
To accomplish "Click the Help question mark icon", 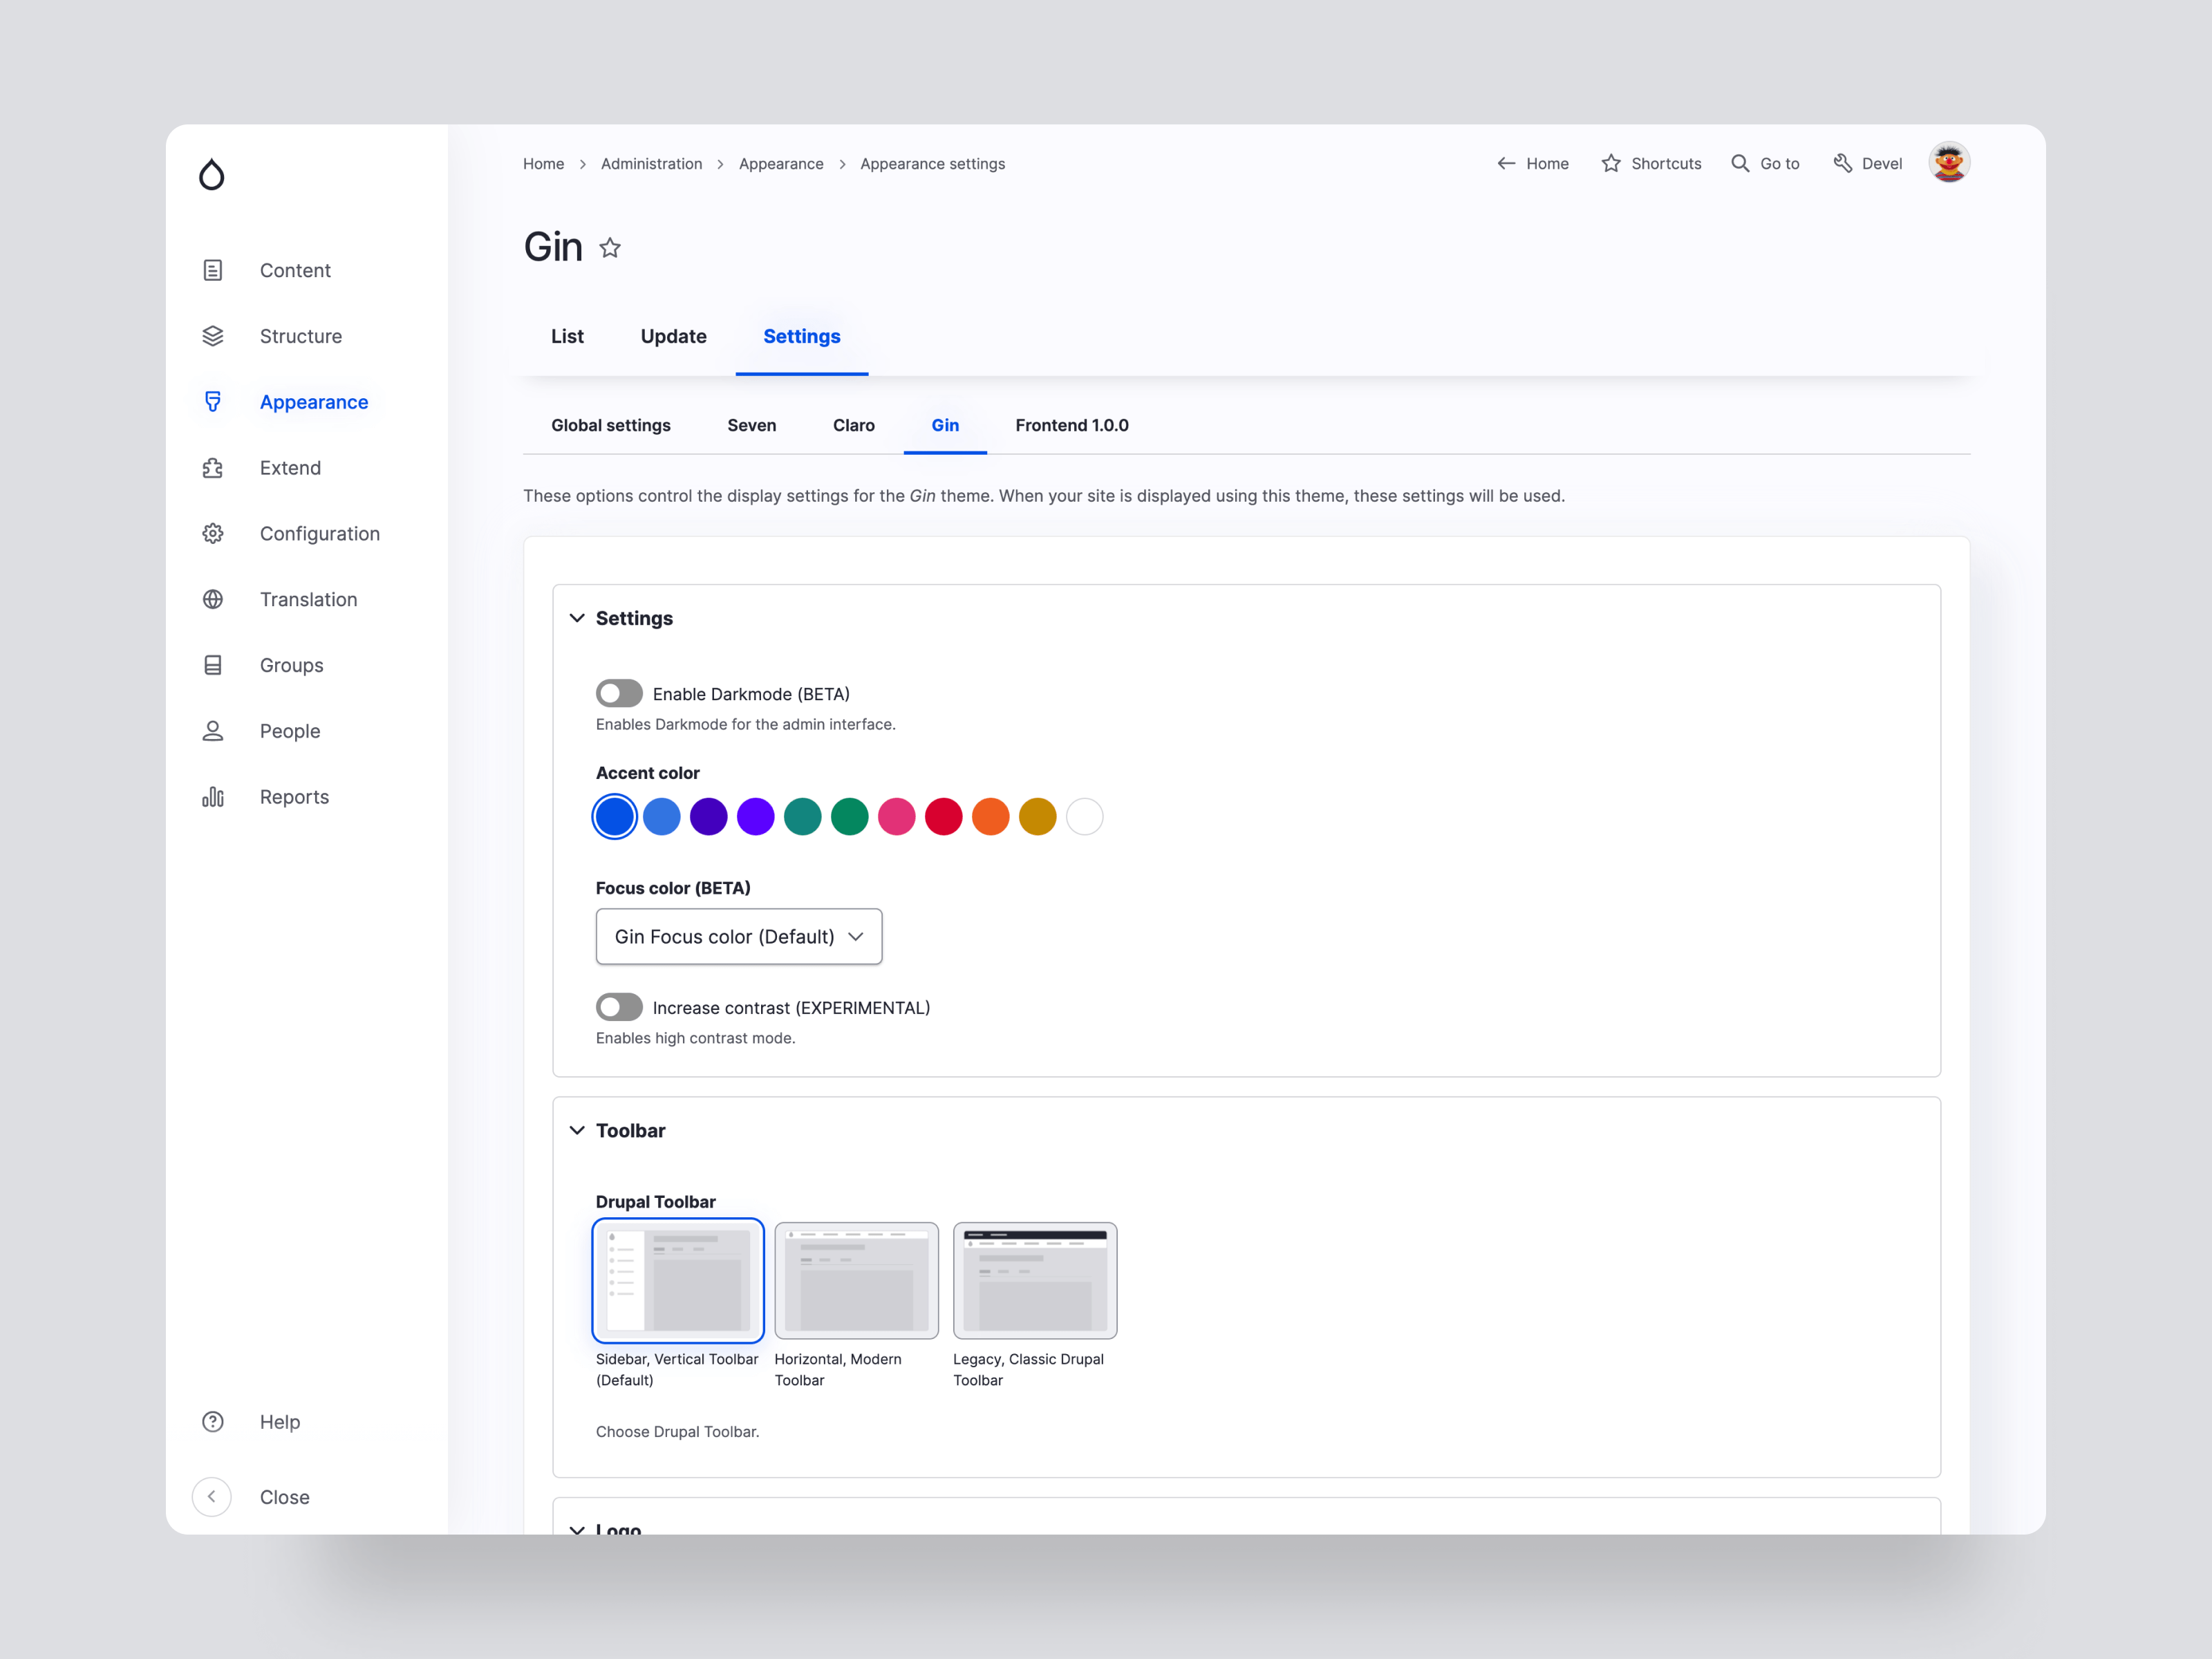I will pos(213,1422).
